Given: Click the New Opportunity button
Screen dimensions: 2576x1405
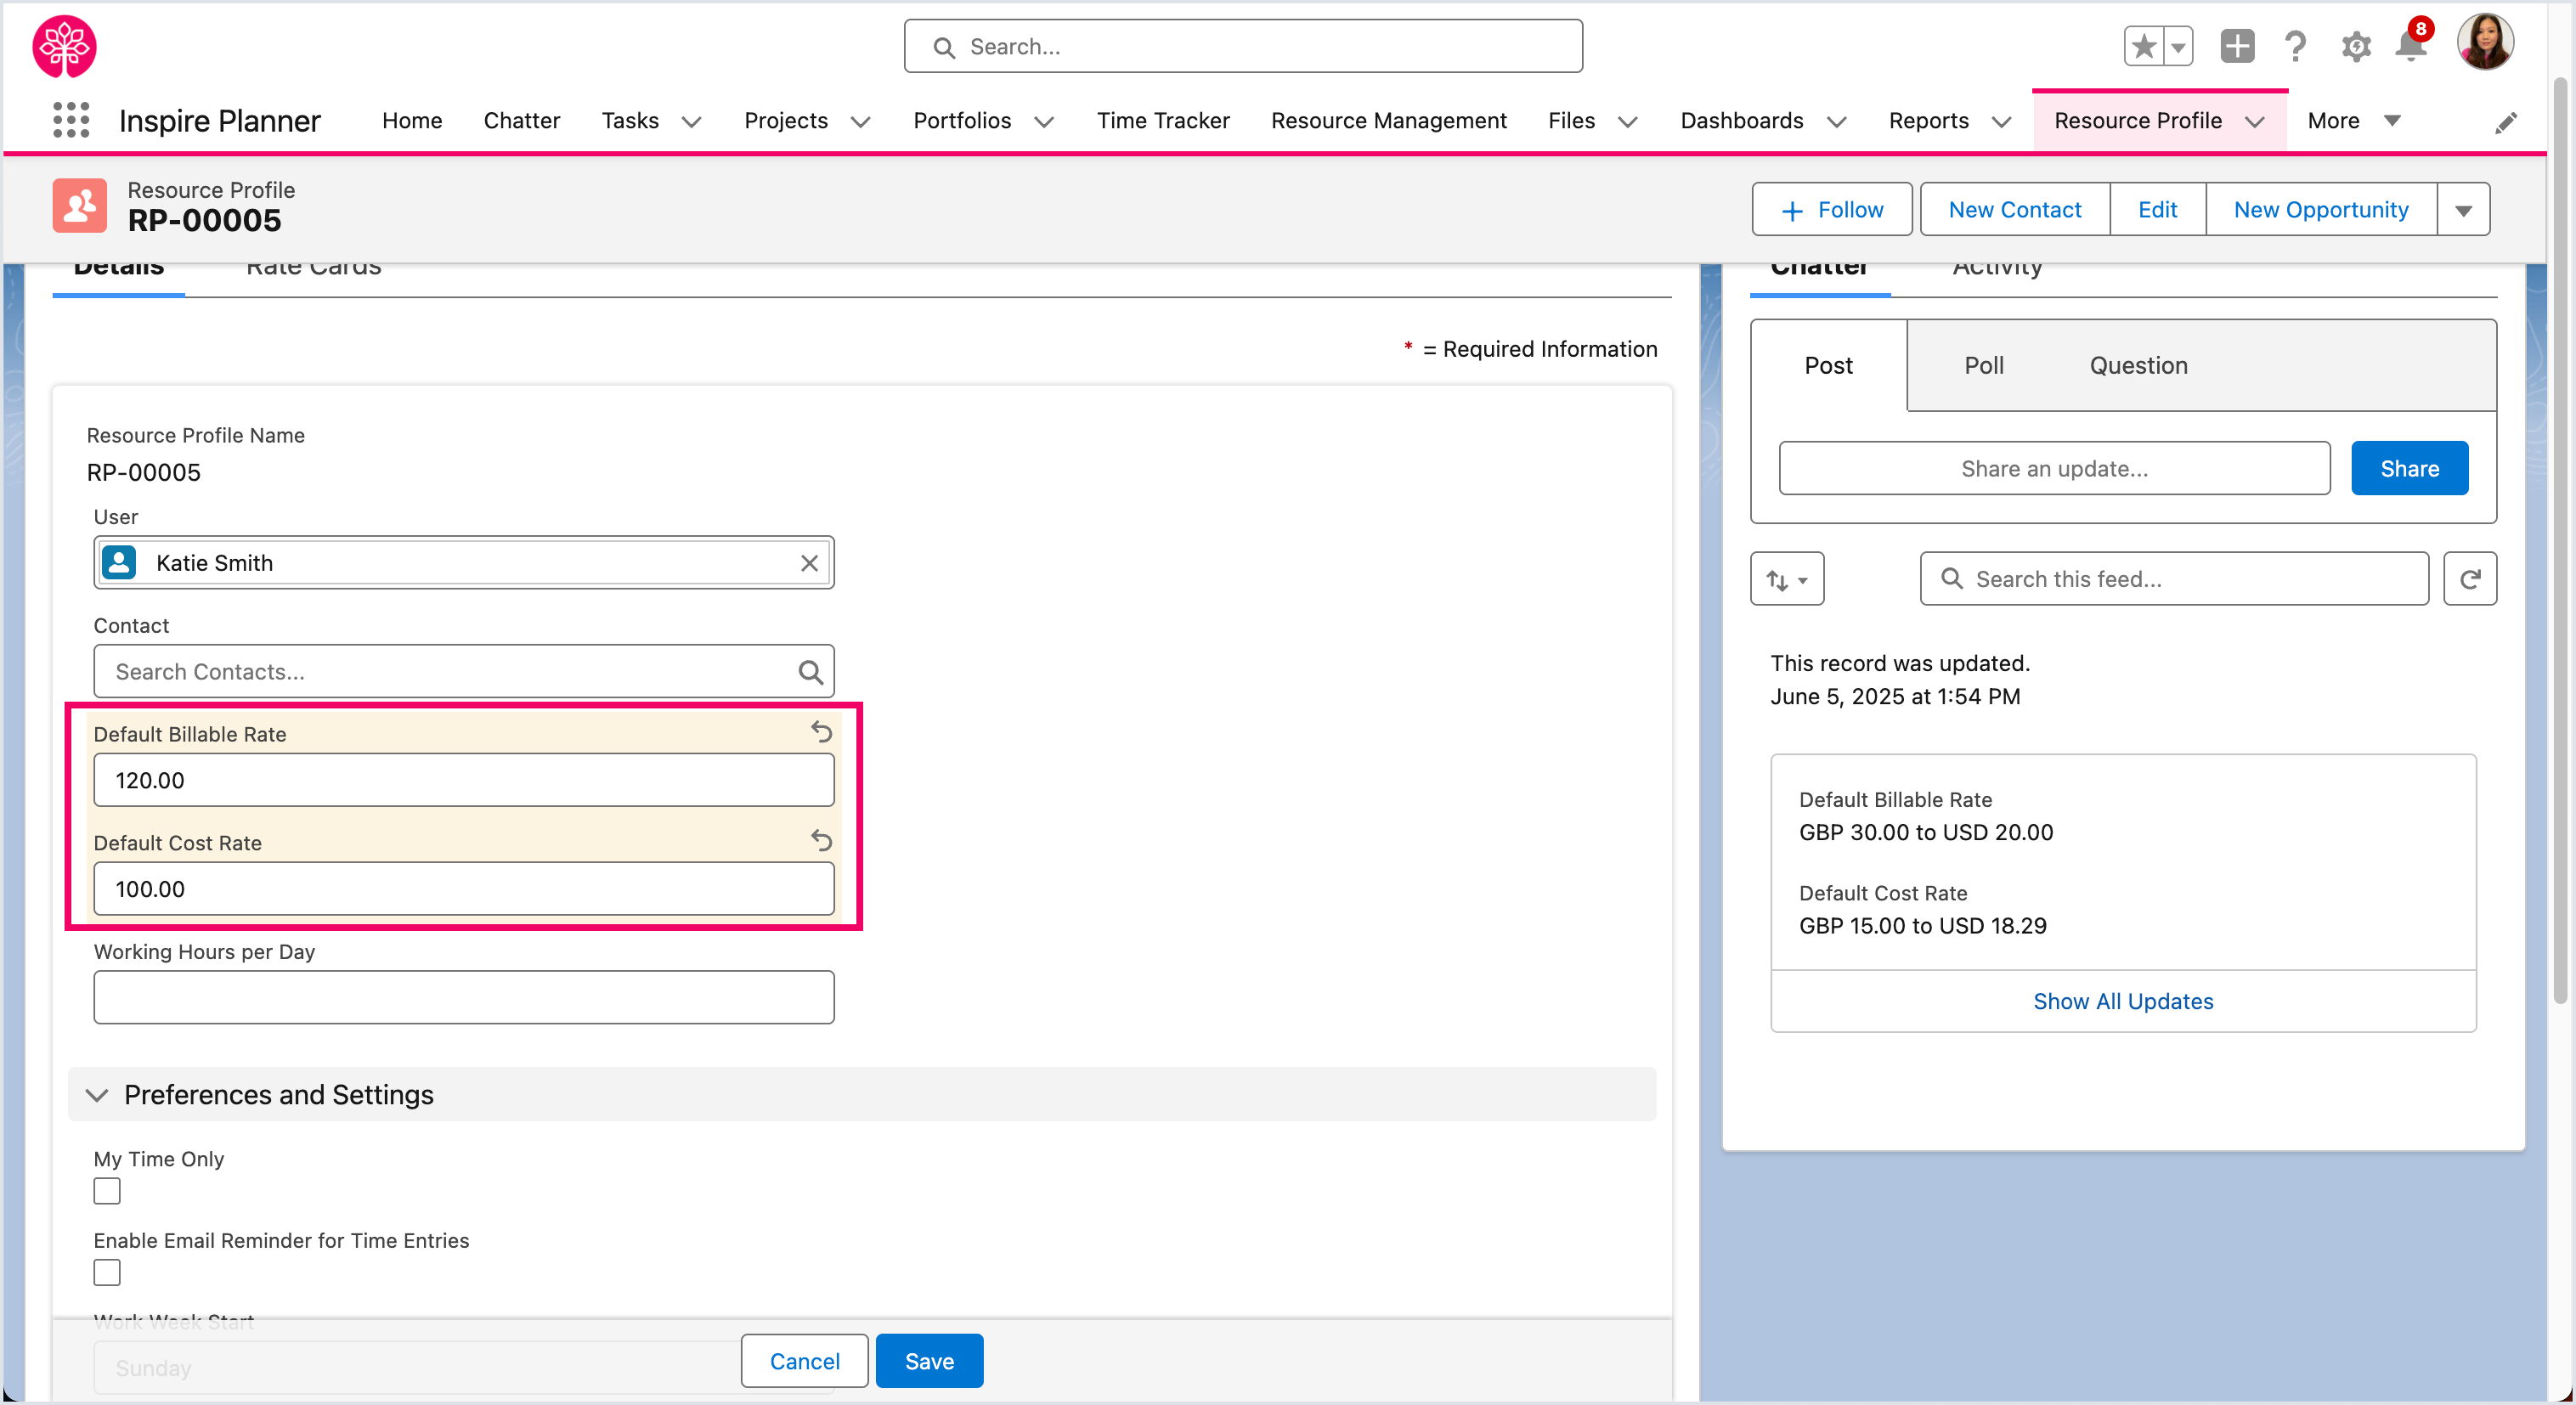Looking at the screenshot, I should click(2320, 209).
